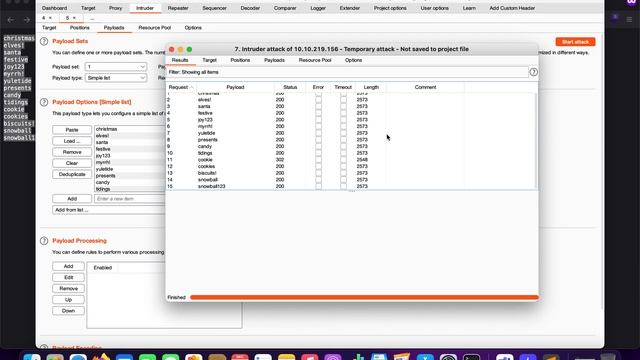Image resolution: width=640 pixels, height=360 pixels.
Task: Sort results by the Status column
Action: click(x=290, y=87)
